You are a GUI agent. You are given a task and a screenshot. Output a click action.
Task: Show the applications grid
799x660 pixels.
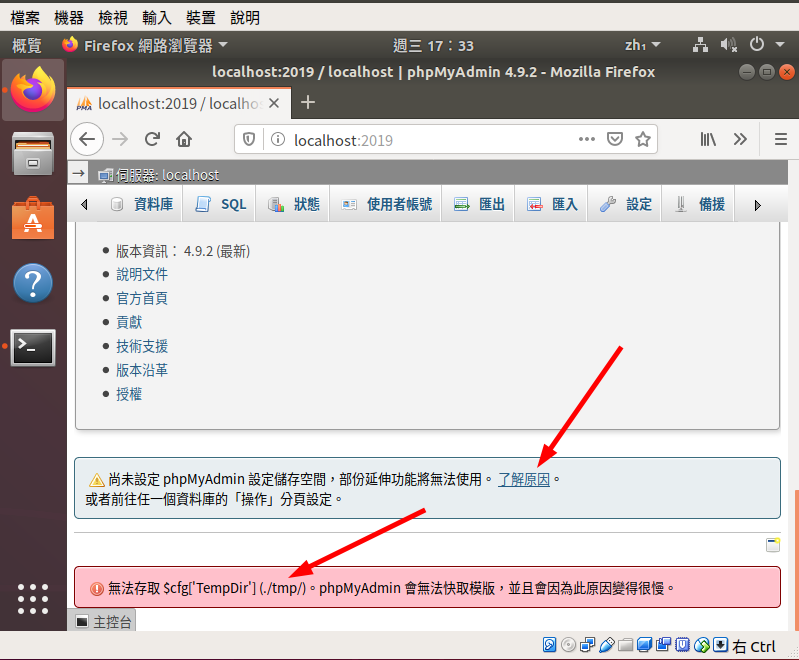pos(33,599)
